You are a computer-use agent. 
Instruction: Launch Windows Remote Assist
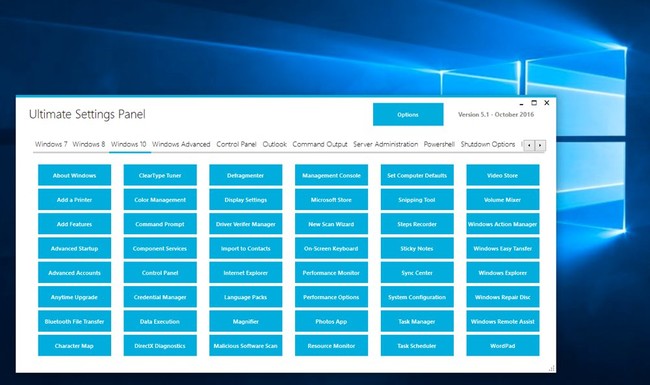pos(503,322)
